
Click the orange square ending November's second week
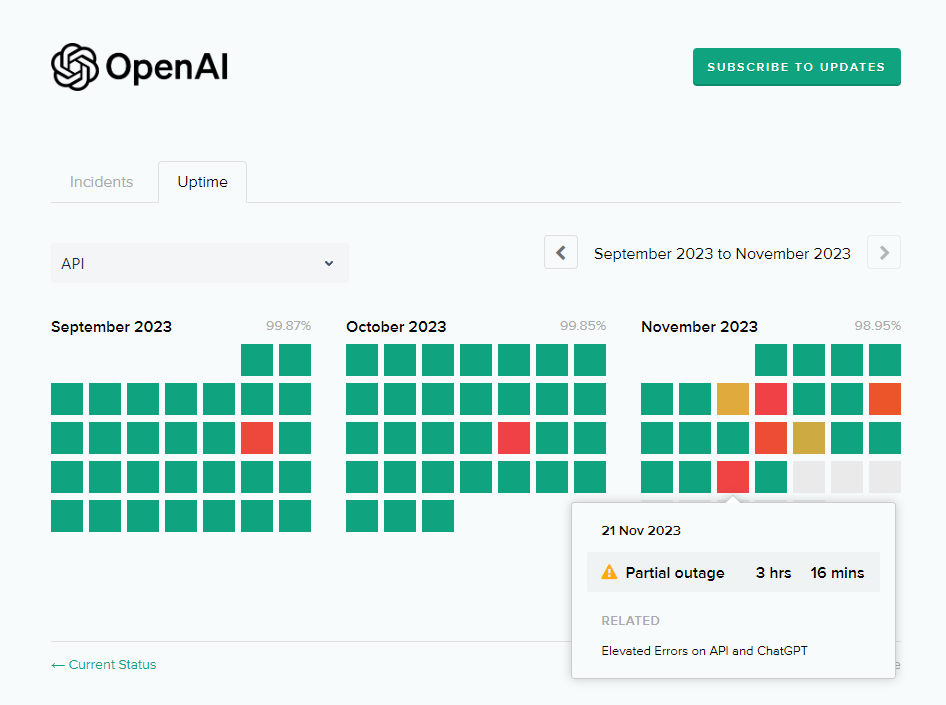click(x=885, y=399)
